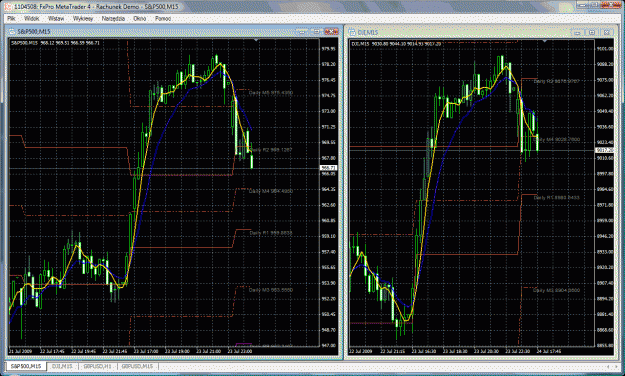Open the Pomoc menu
This screenshot has height=376, width=625.
click(163, 19)
